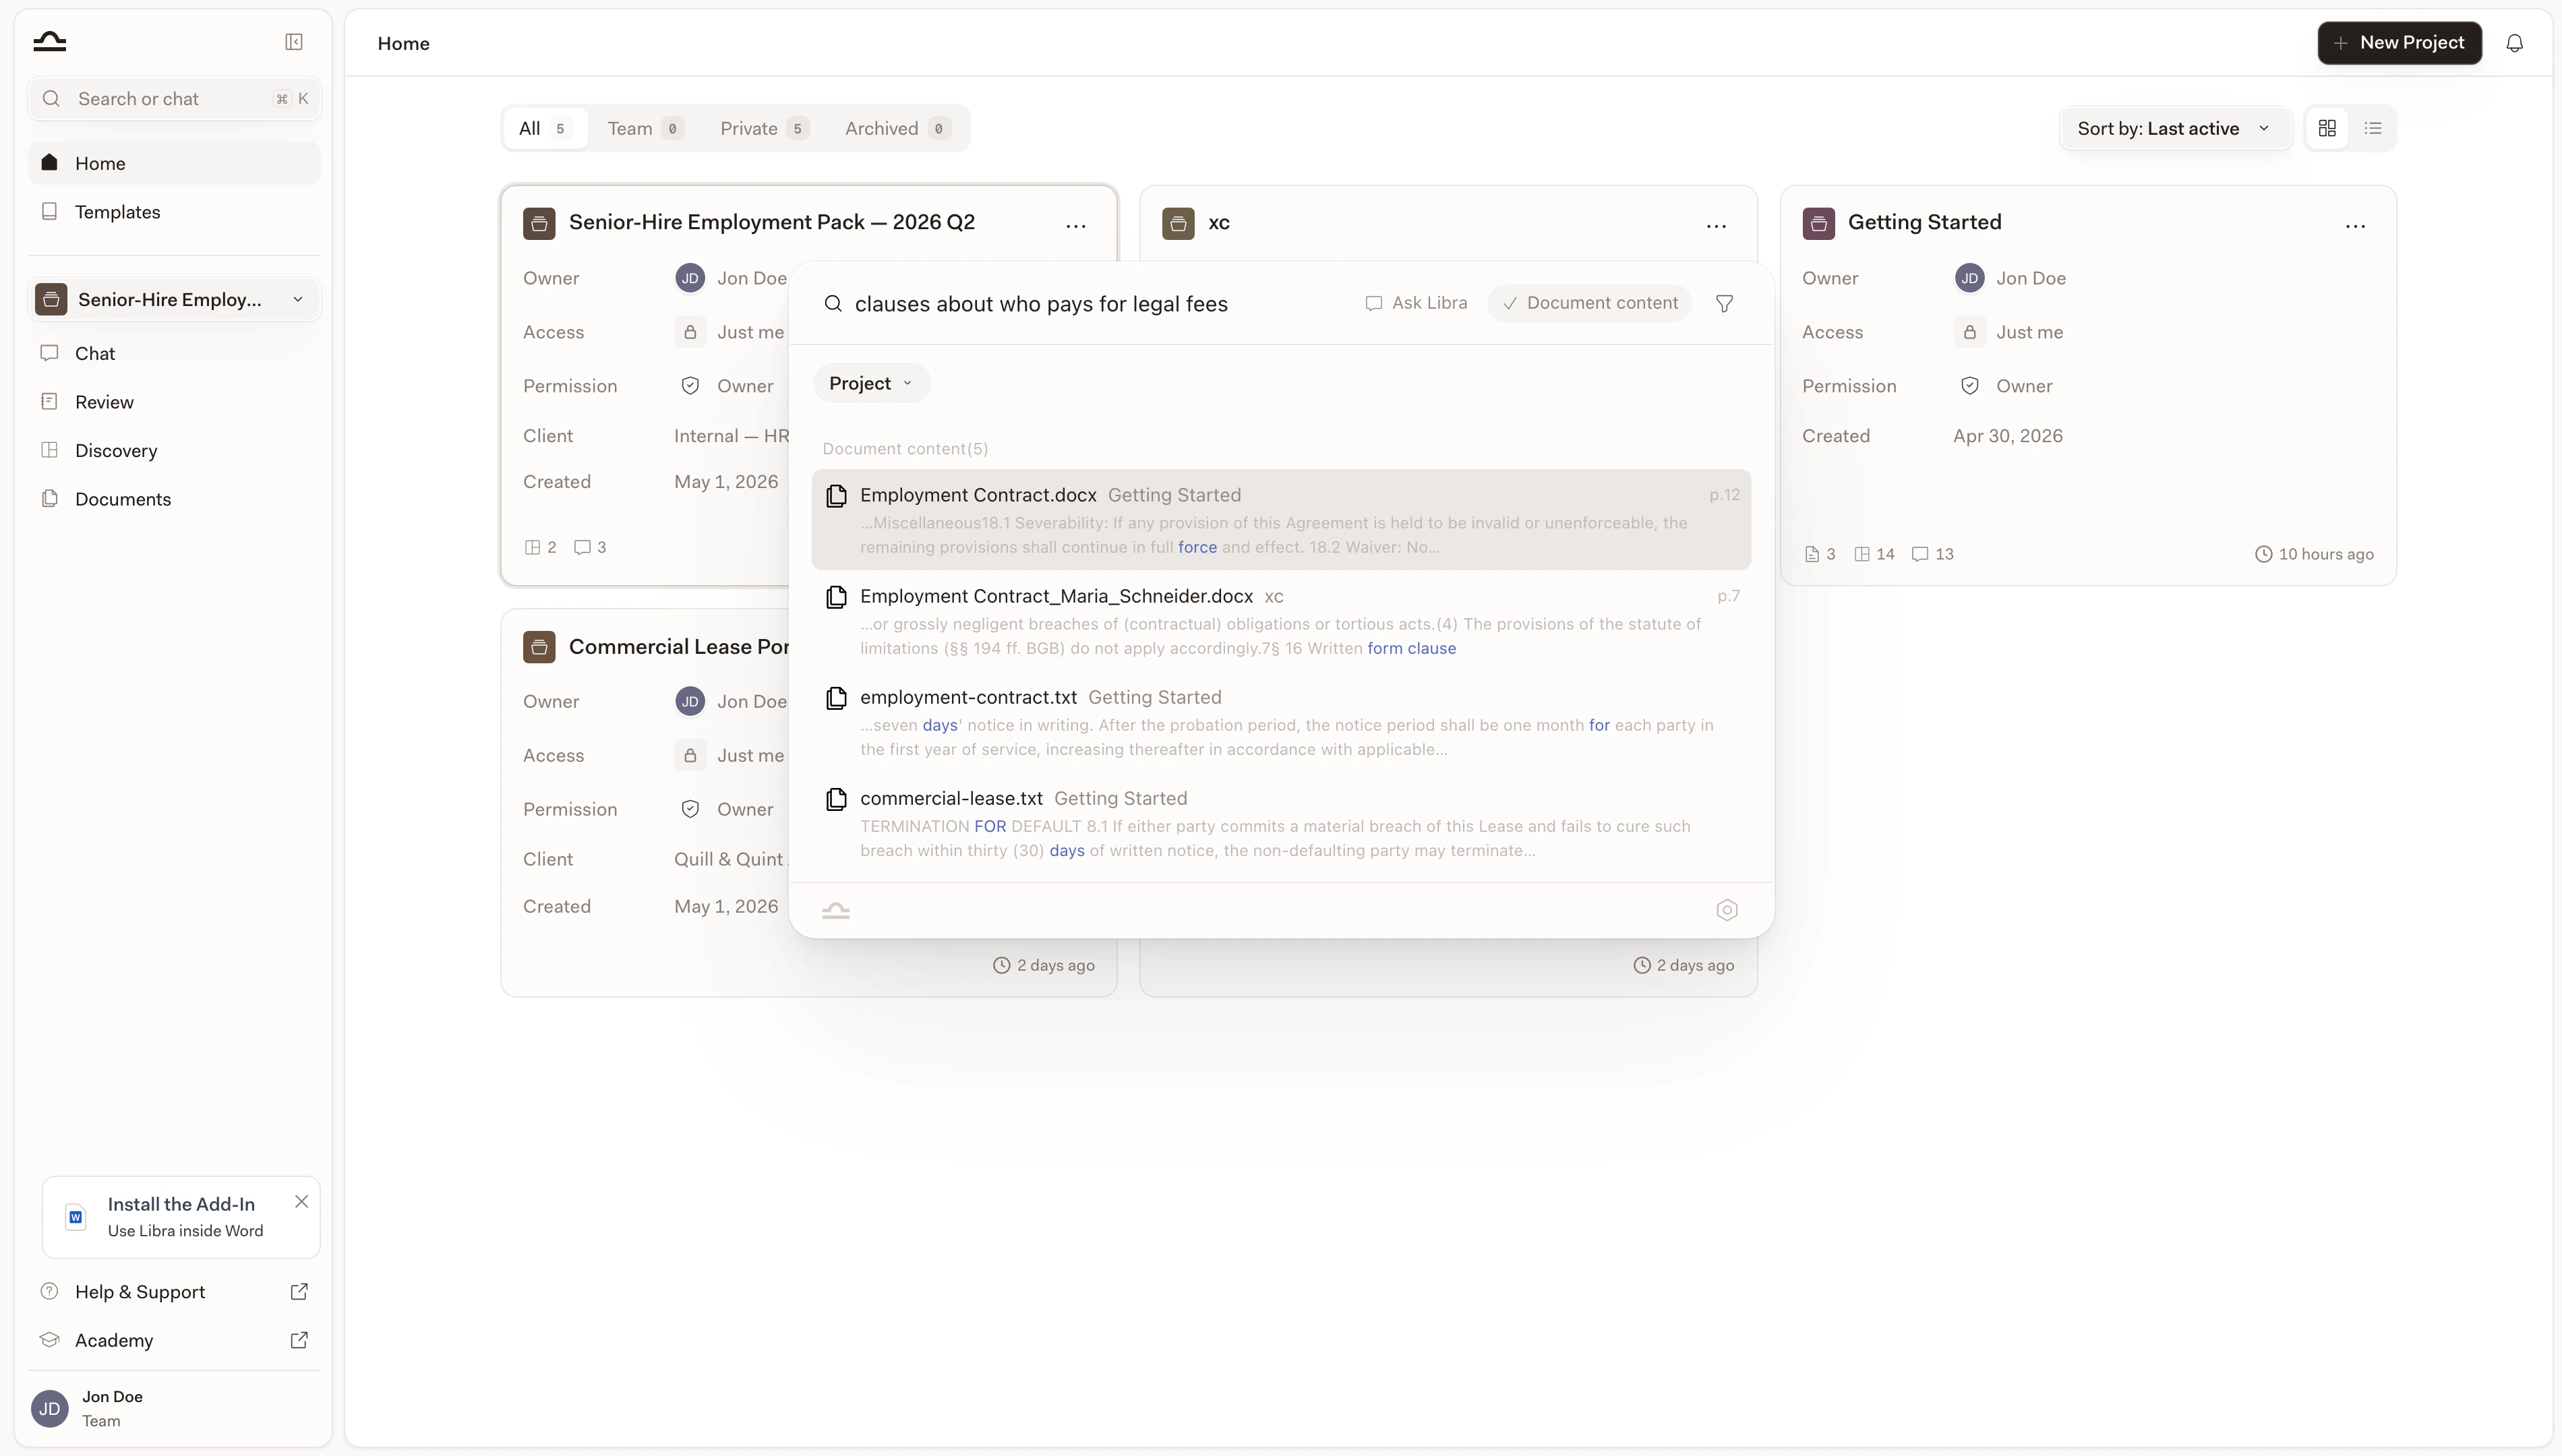Click the lock icon on Getting Started card

point(1969,332)
